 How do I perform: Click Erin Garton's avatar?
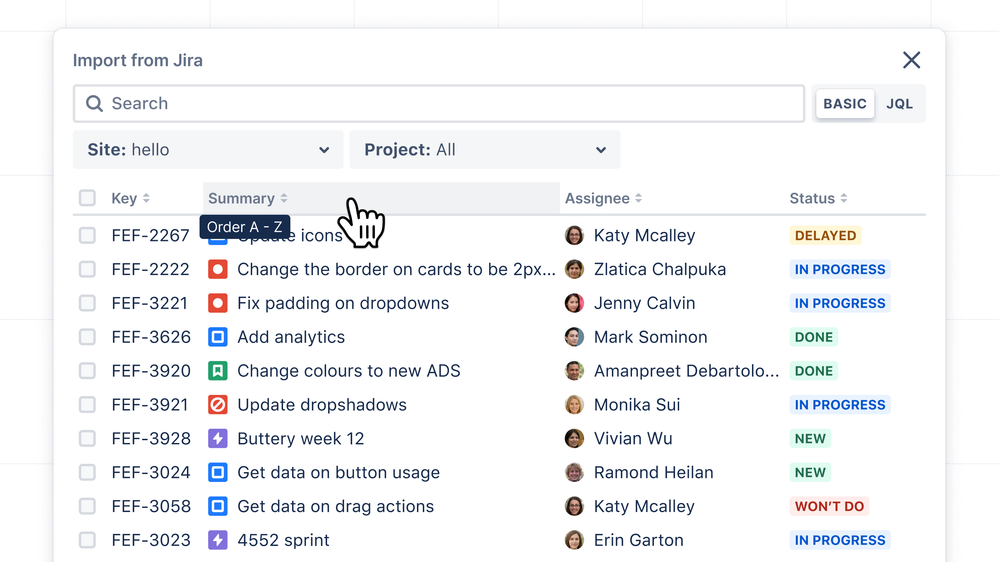pos(574,540)
